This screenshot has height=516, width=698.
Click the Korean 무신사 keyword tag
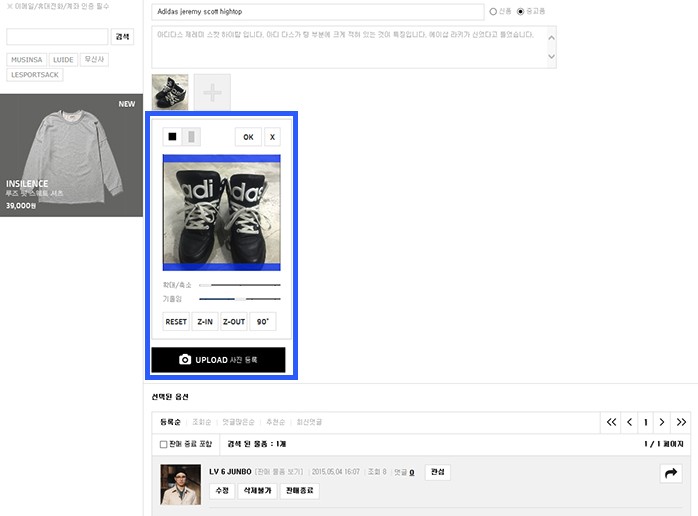(x=94, y=60)
